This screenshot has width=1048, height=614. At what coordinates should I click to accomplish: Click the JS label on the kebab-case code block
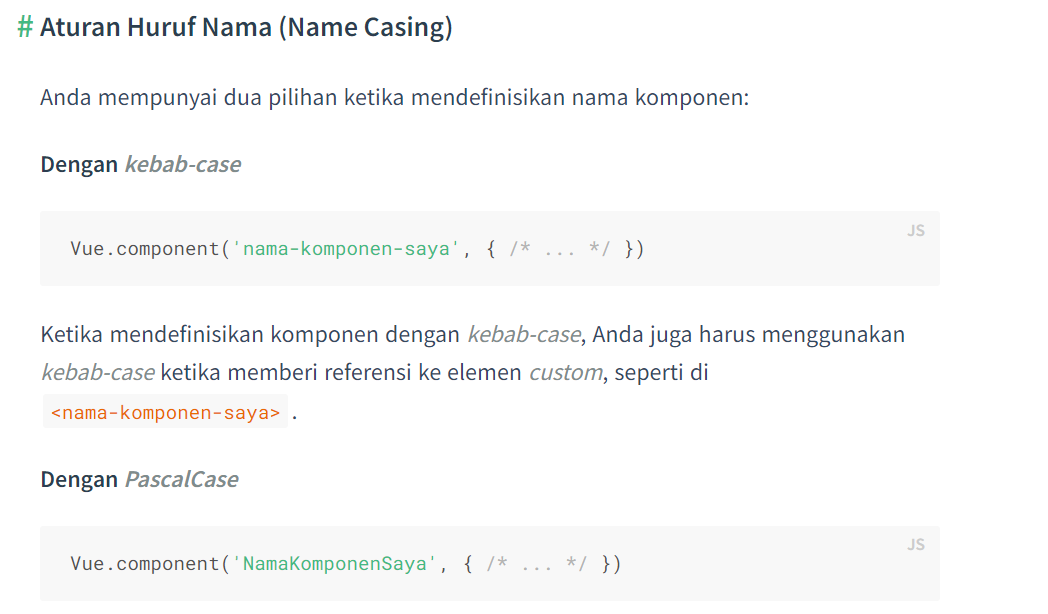coord(916,231)
